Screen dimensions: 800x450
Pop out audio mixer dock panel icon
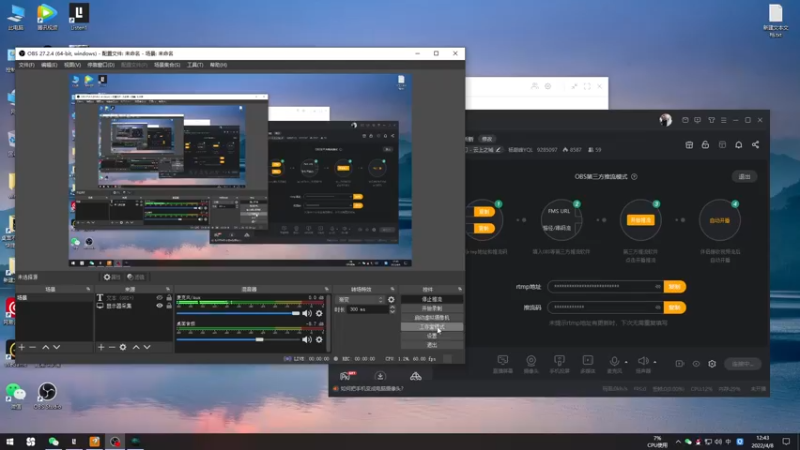pos(327,289)
